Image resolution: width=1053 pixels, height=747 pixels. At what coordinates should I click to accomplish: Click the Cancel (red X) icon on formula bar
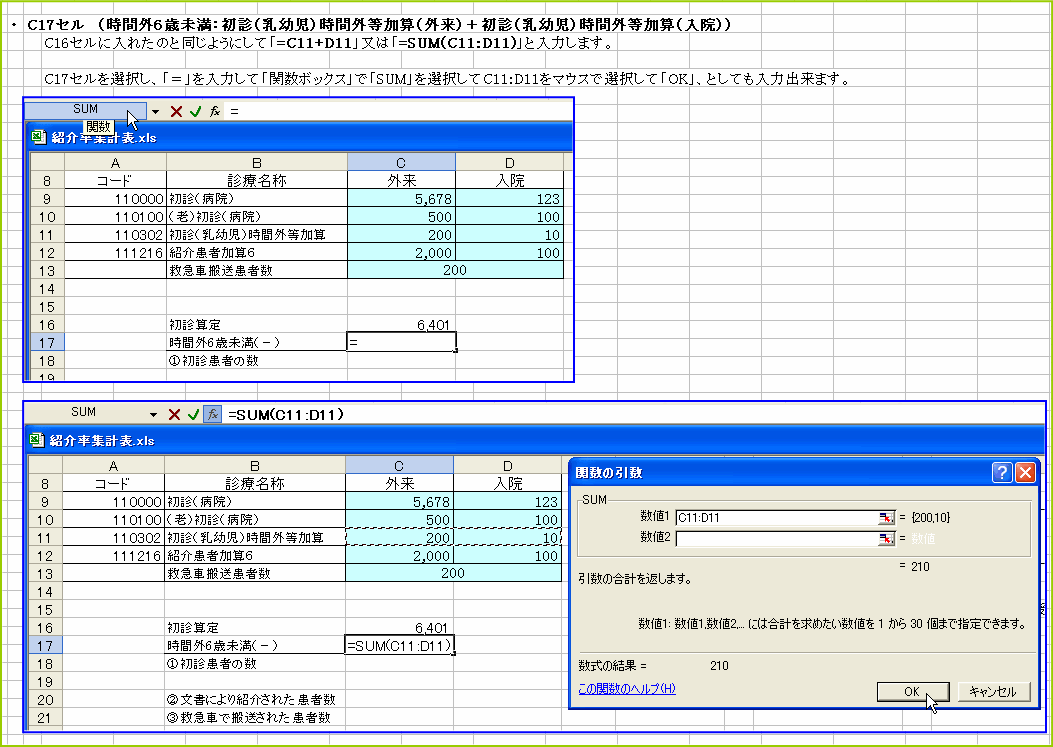tap(174, 110)
